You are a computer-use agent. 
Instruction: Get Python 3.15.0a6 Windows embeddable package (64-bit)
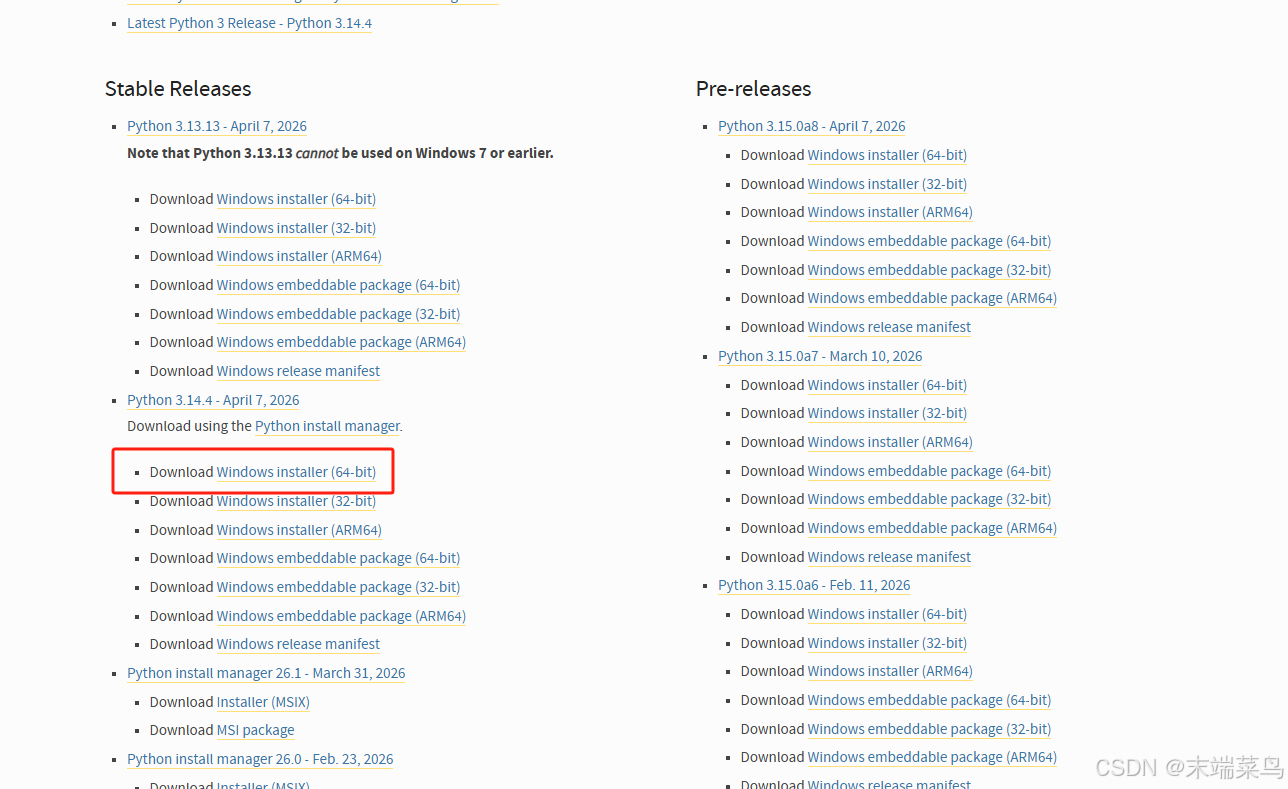coord(929,700)
